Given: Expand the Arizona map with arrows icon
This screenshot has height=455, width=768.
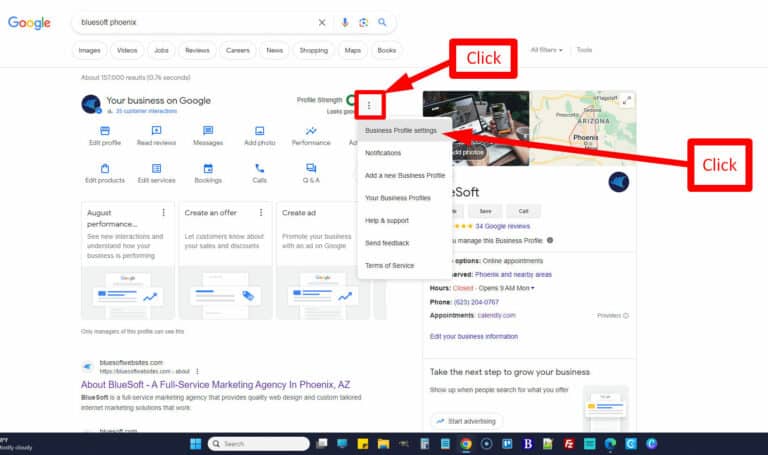Looking at the screenshot, I should coord(626,100).
